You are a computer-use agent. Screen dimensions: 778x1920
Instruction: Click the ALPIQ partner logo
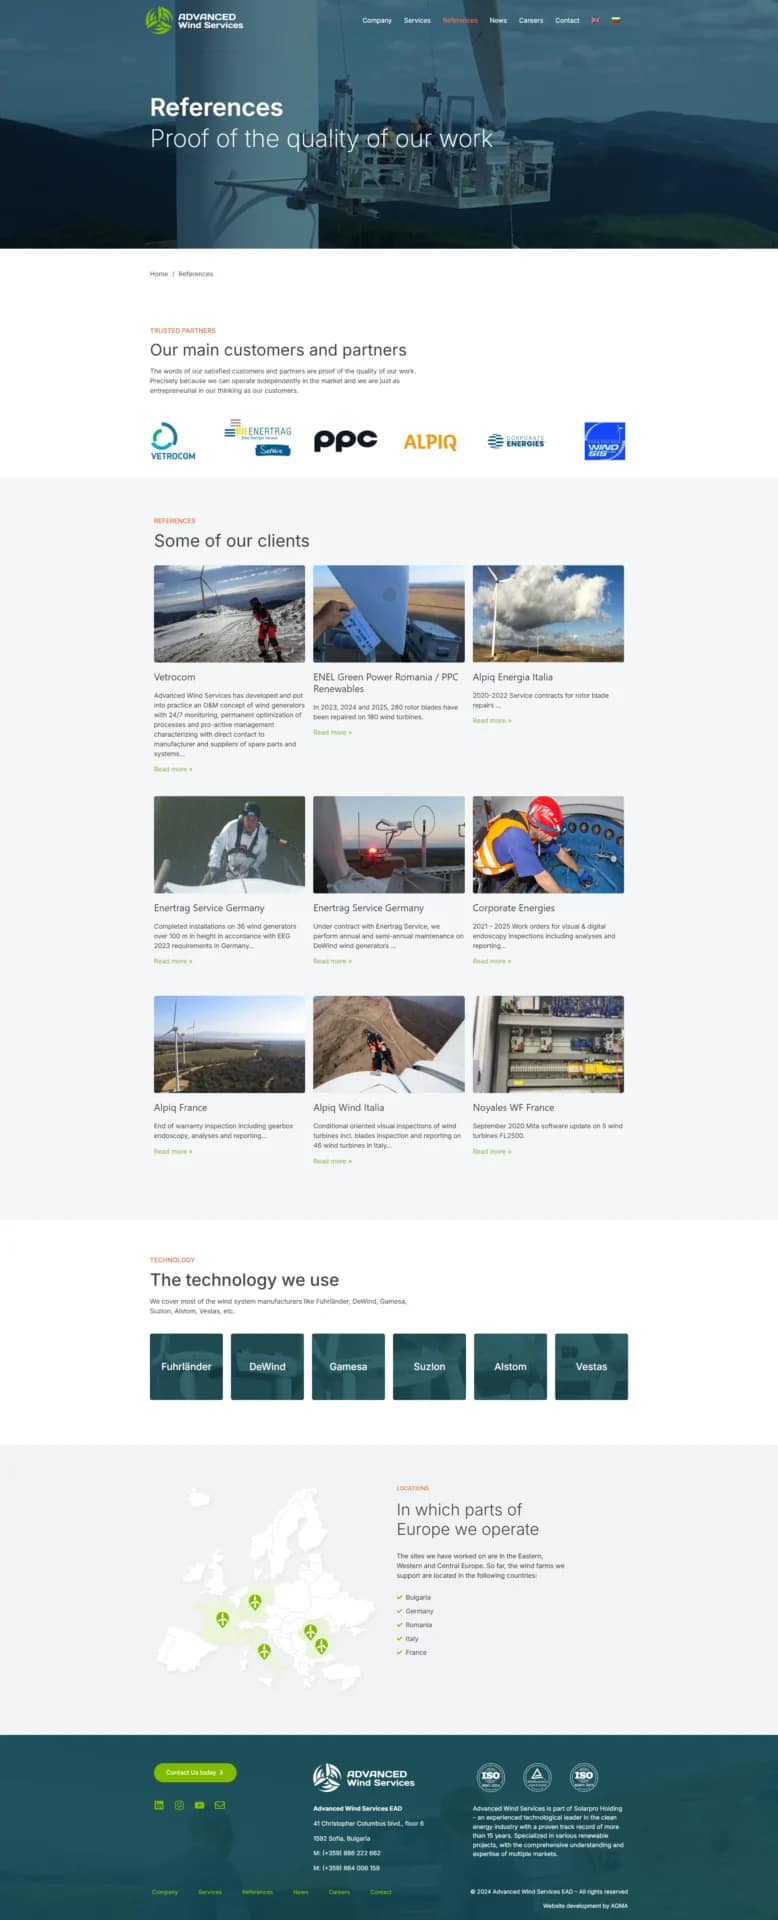(430, 441)
